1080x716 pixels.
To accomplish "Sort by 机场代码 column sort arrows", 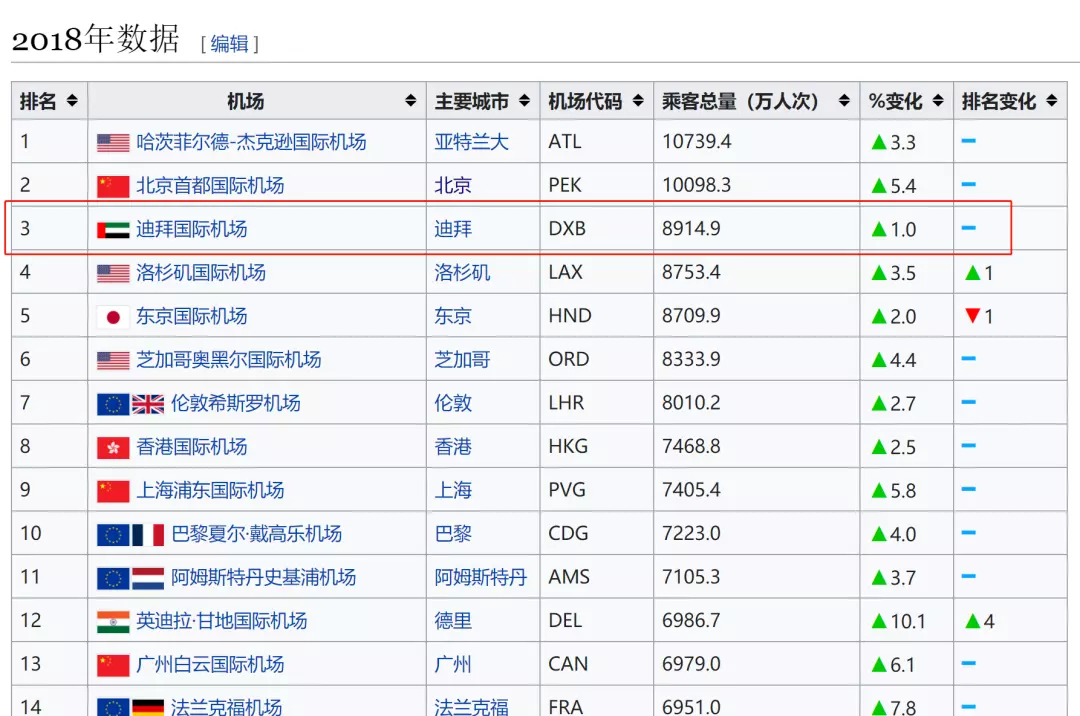I will [x=638, y=101].
